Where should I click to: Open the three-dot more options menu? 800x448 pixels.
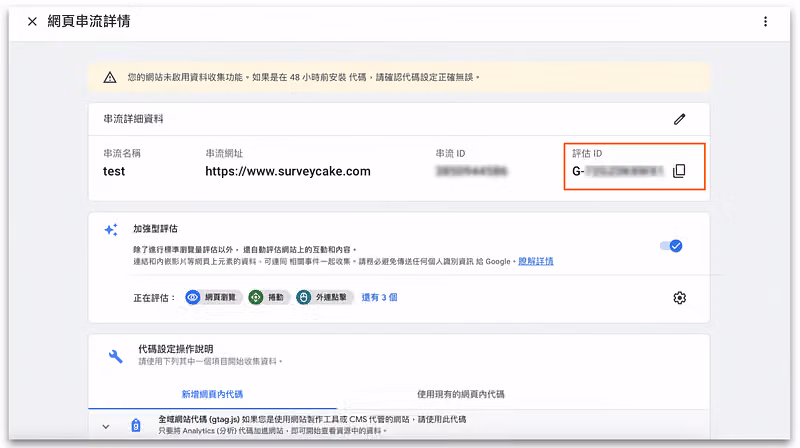[x=765, y=21]
